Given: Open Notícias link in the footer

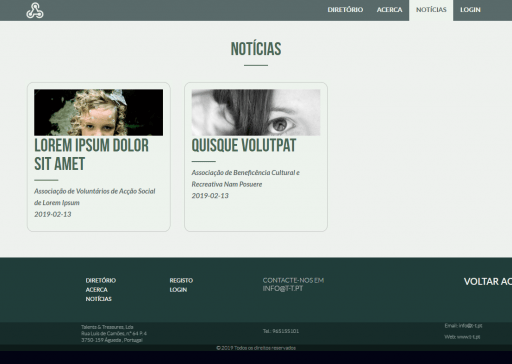Looking at the screenshot, I should click(x=99, y=299).
